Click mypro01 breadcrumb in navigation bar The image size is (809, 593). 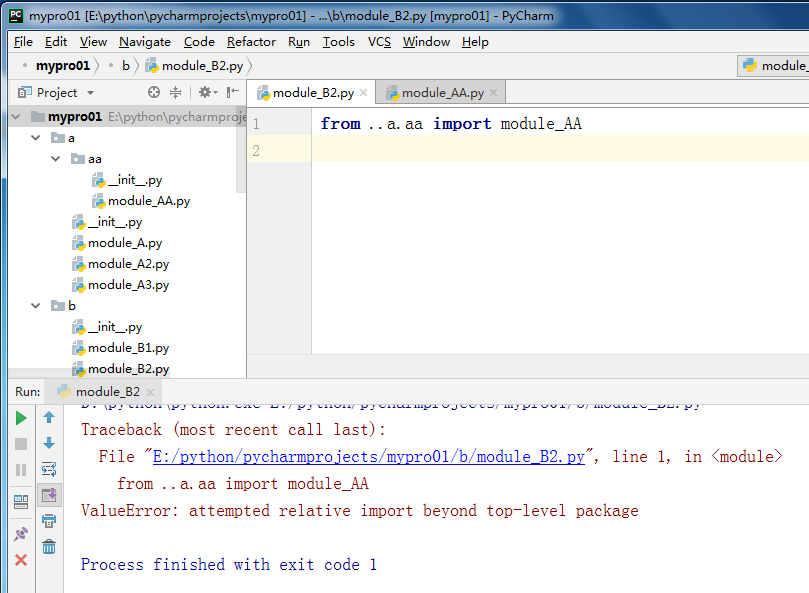point(63,66)
